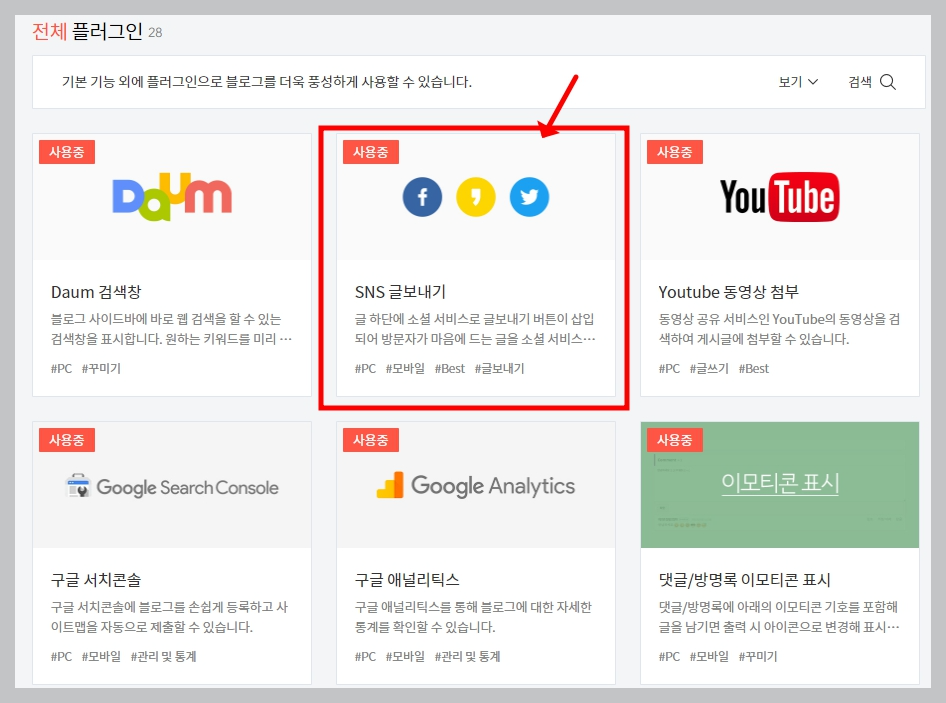Click the plugin count 28
Screen dimensions: 946x703
coord(155,33)
